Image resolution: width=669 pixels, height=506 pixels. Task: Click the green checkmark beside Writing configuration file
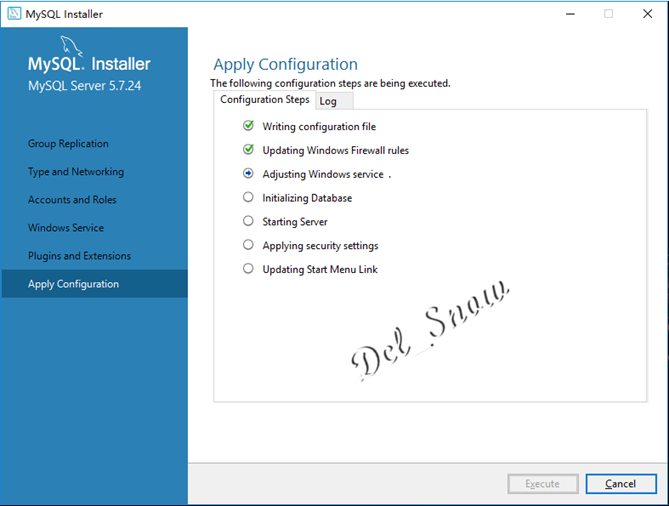click(x=248, y=125)
